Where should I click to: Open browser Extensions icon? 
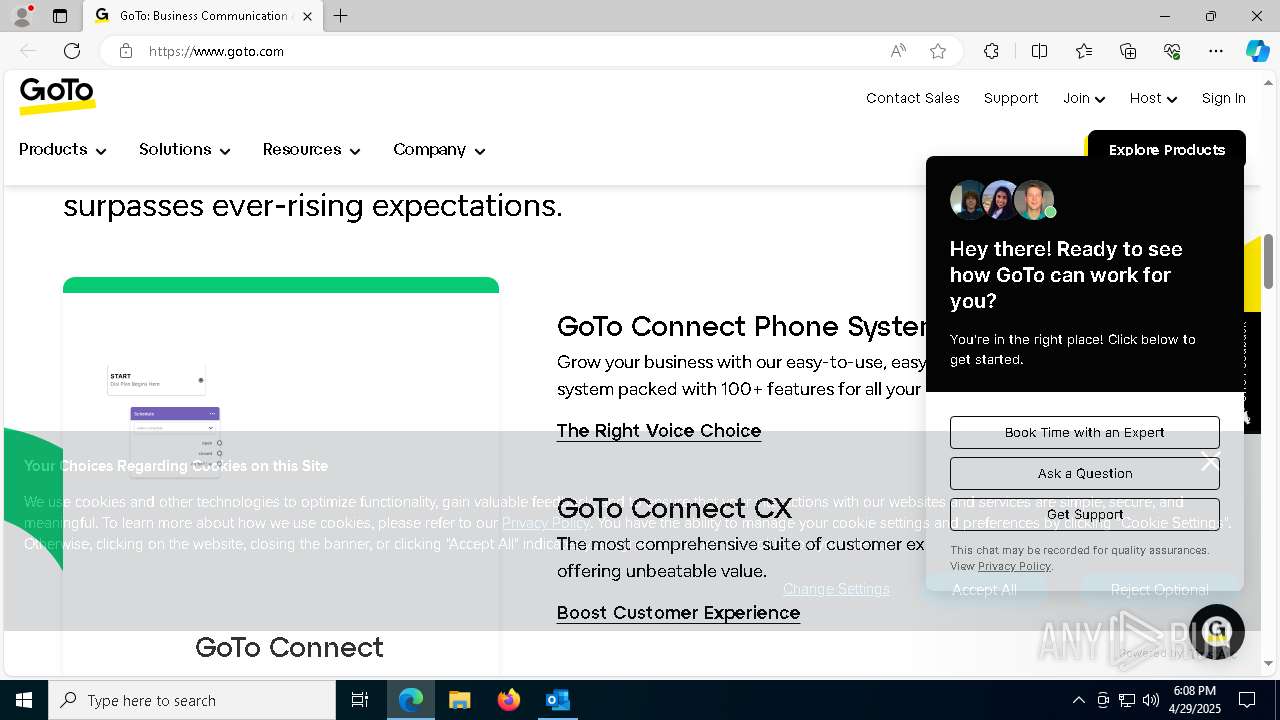[991, 51]
